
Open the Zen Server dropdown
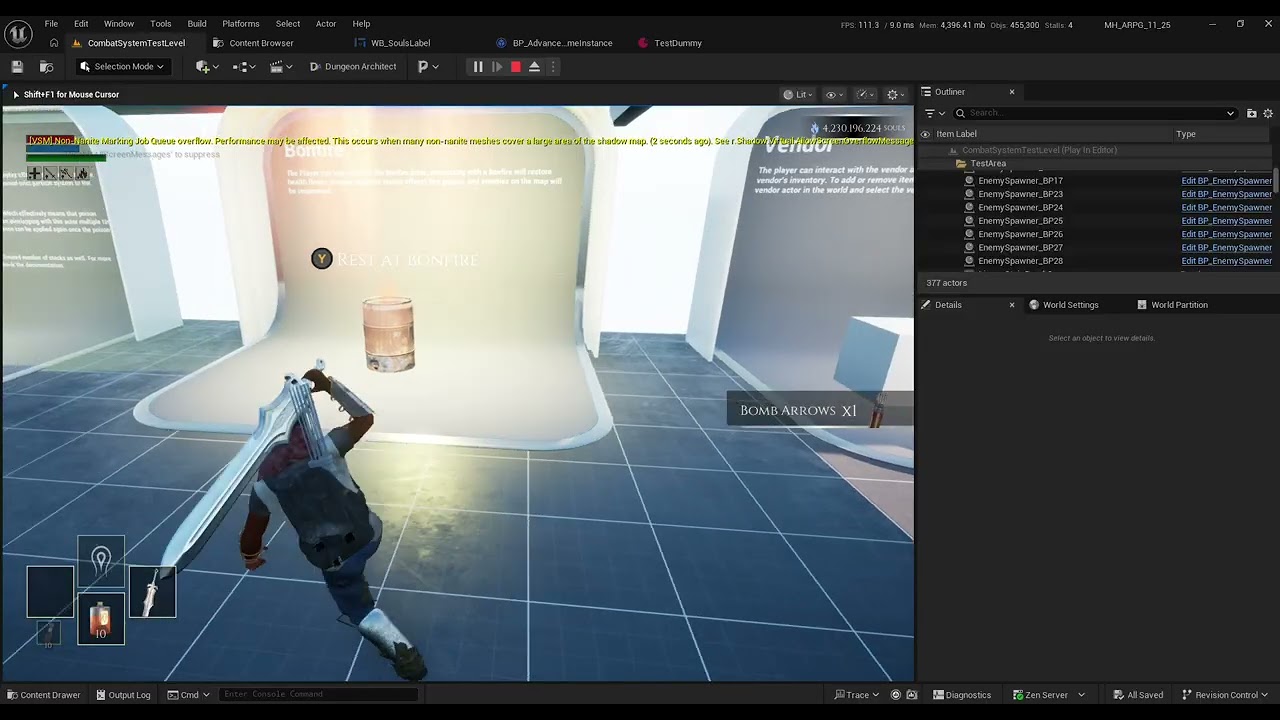coord(1048,695)
